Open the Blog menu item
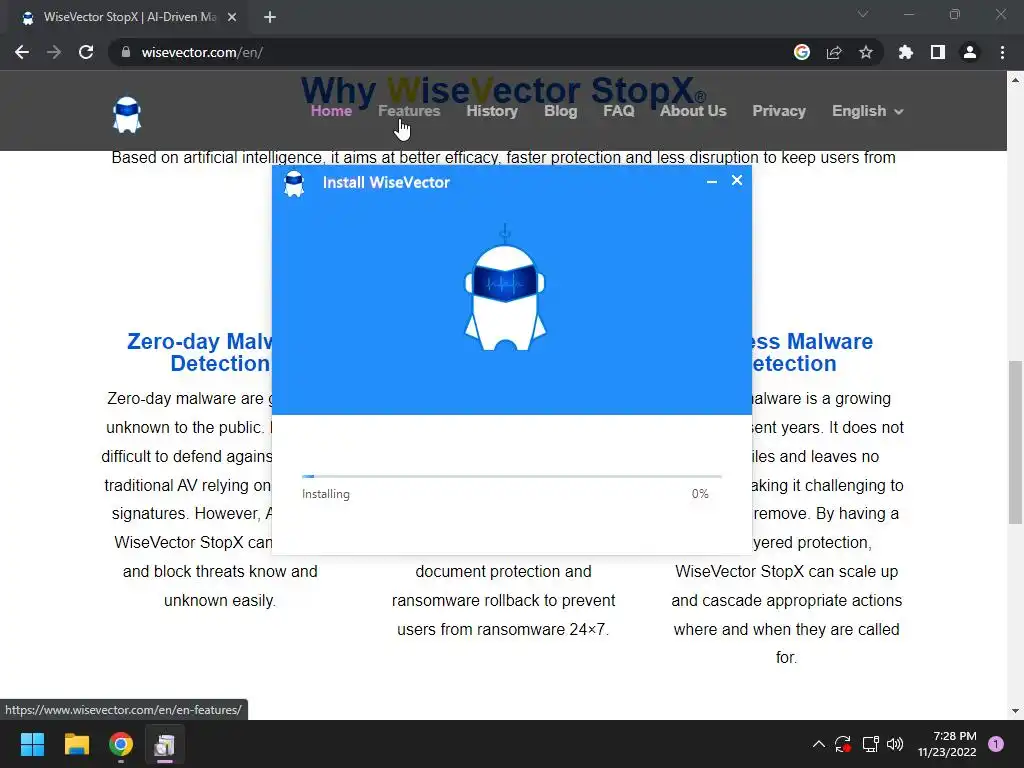This screenshot has height=768, width=1024. coord(560,111)
